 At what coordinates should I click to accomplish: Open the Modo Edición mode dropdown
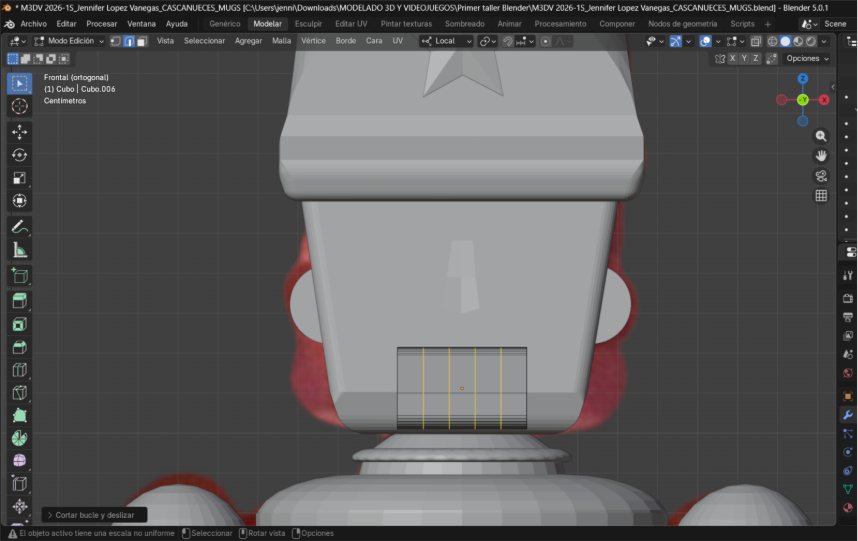point(68,41)
